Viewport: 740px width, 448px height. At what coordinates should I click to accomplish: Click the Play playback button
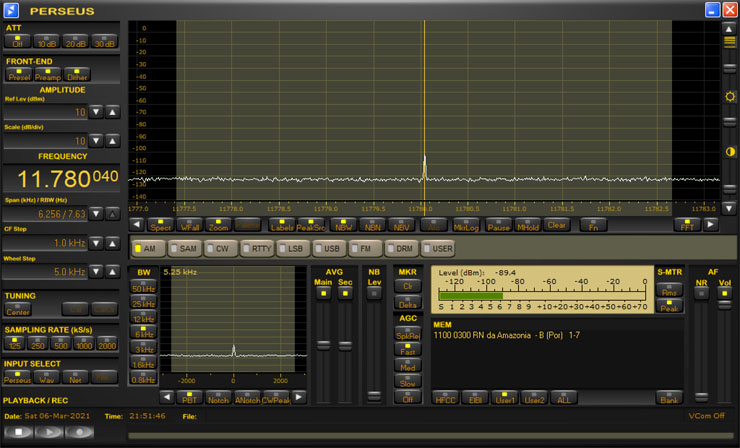[49, 431]
